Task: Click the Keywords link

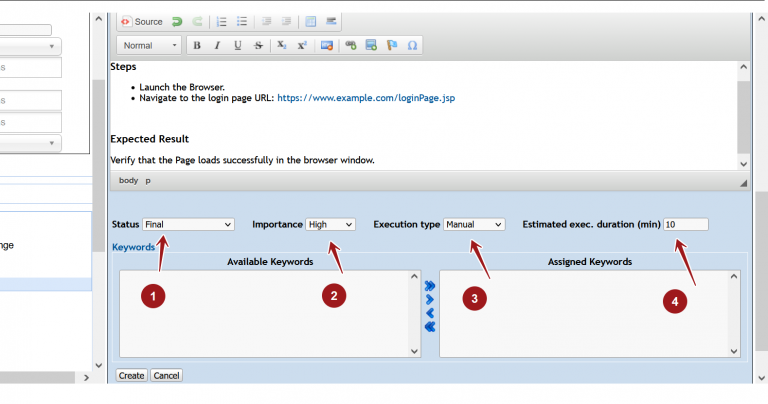Action: (x=133, y=246)
